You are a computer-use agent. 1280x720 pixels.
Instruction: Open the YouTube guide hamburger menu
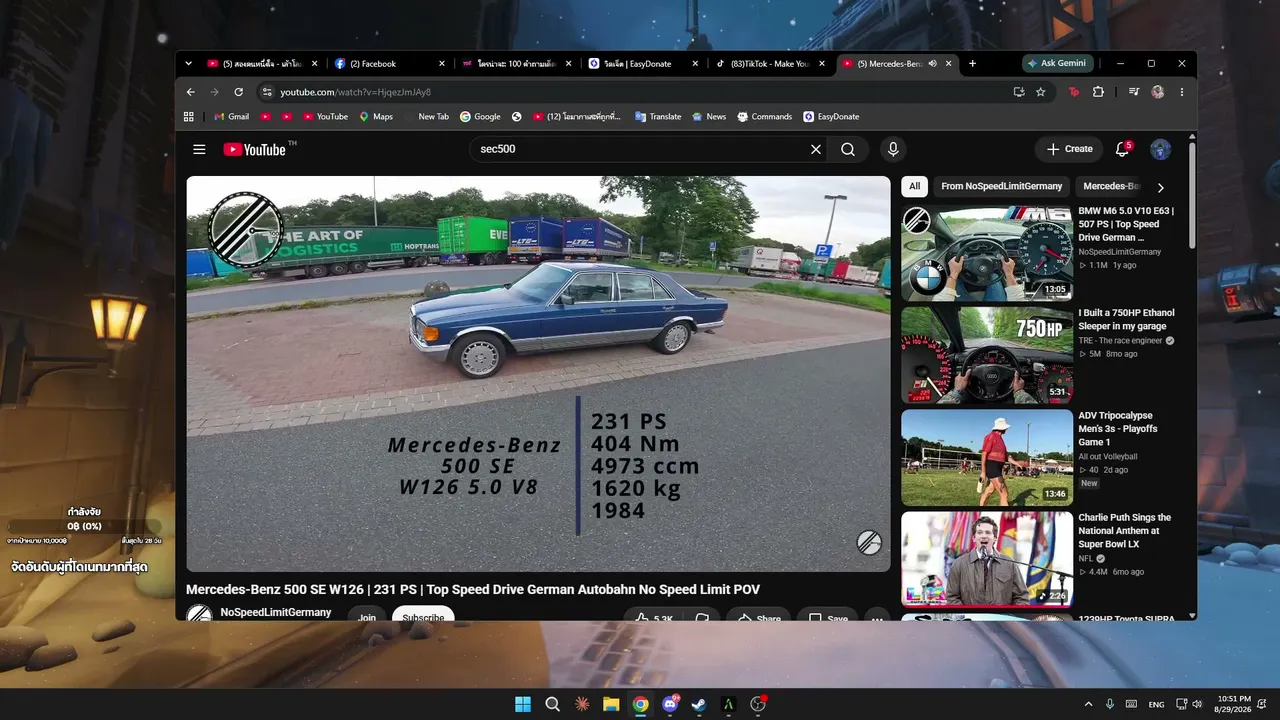(199, 149)
